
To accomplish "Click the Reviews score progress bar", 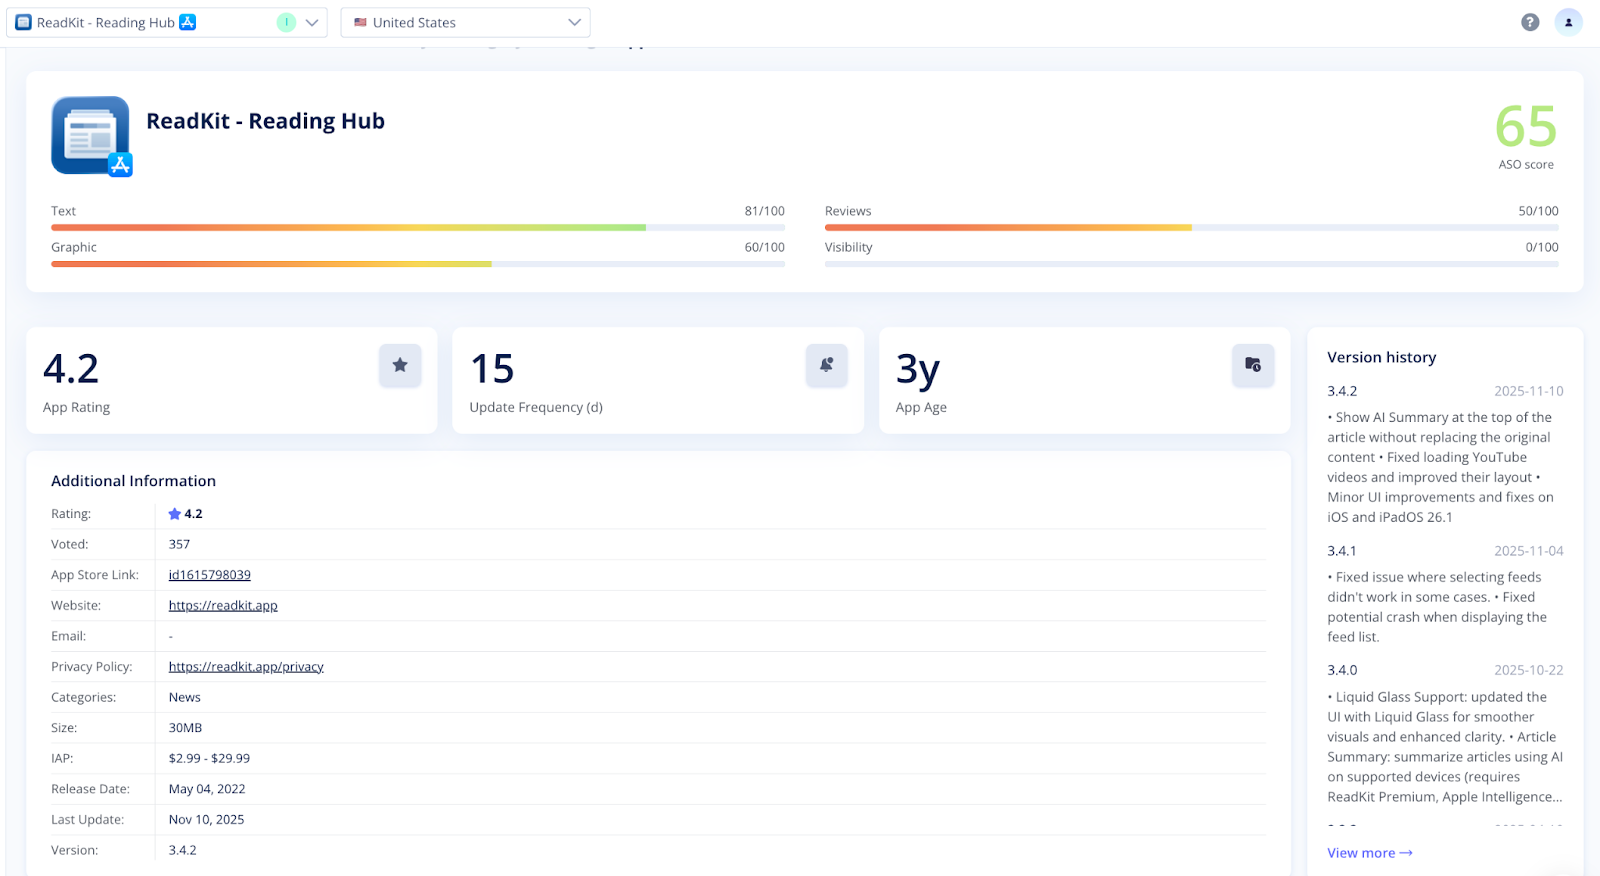I will tap(1192, 228).
